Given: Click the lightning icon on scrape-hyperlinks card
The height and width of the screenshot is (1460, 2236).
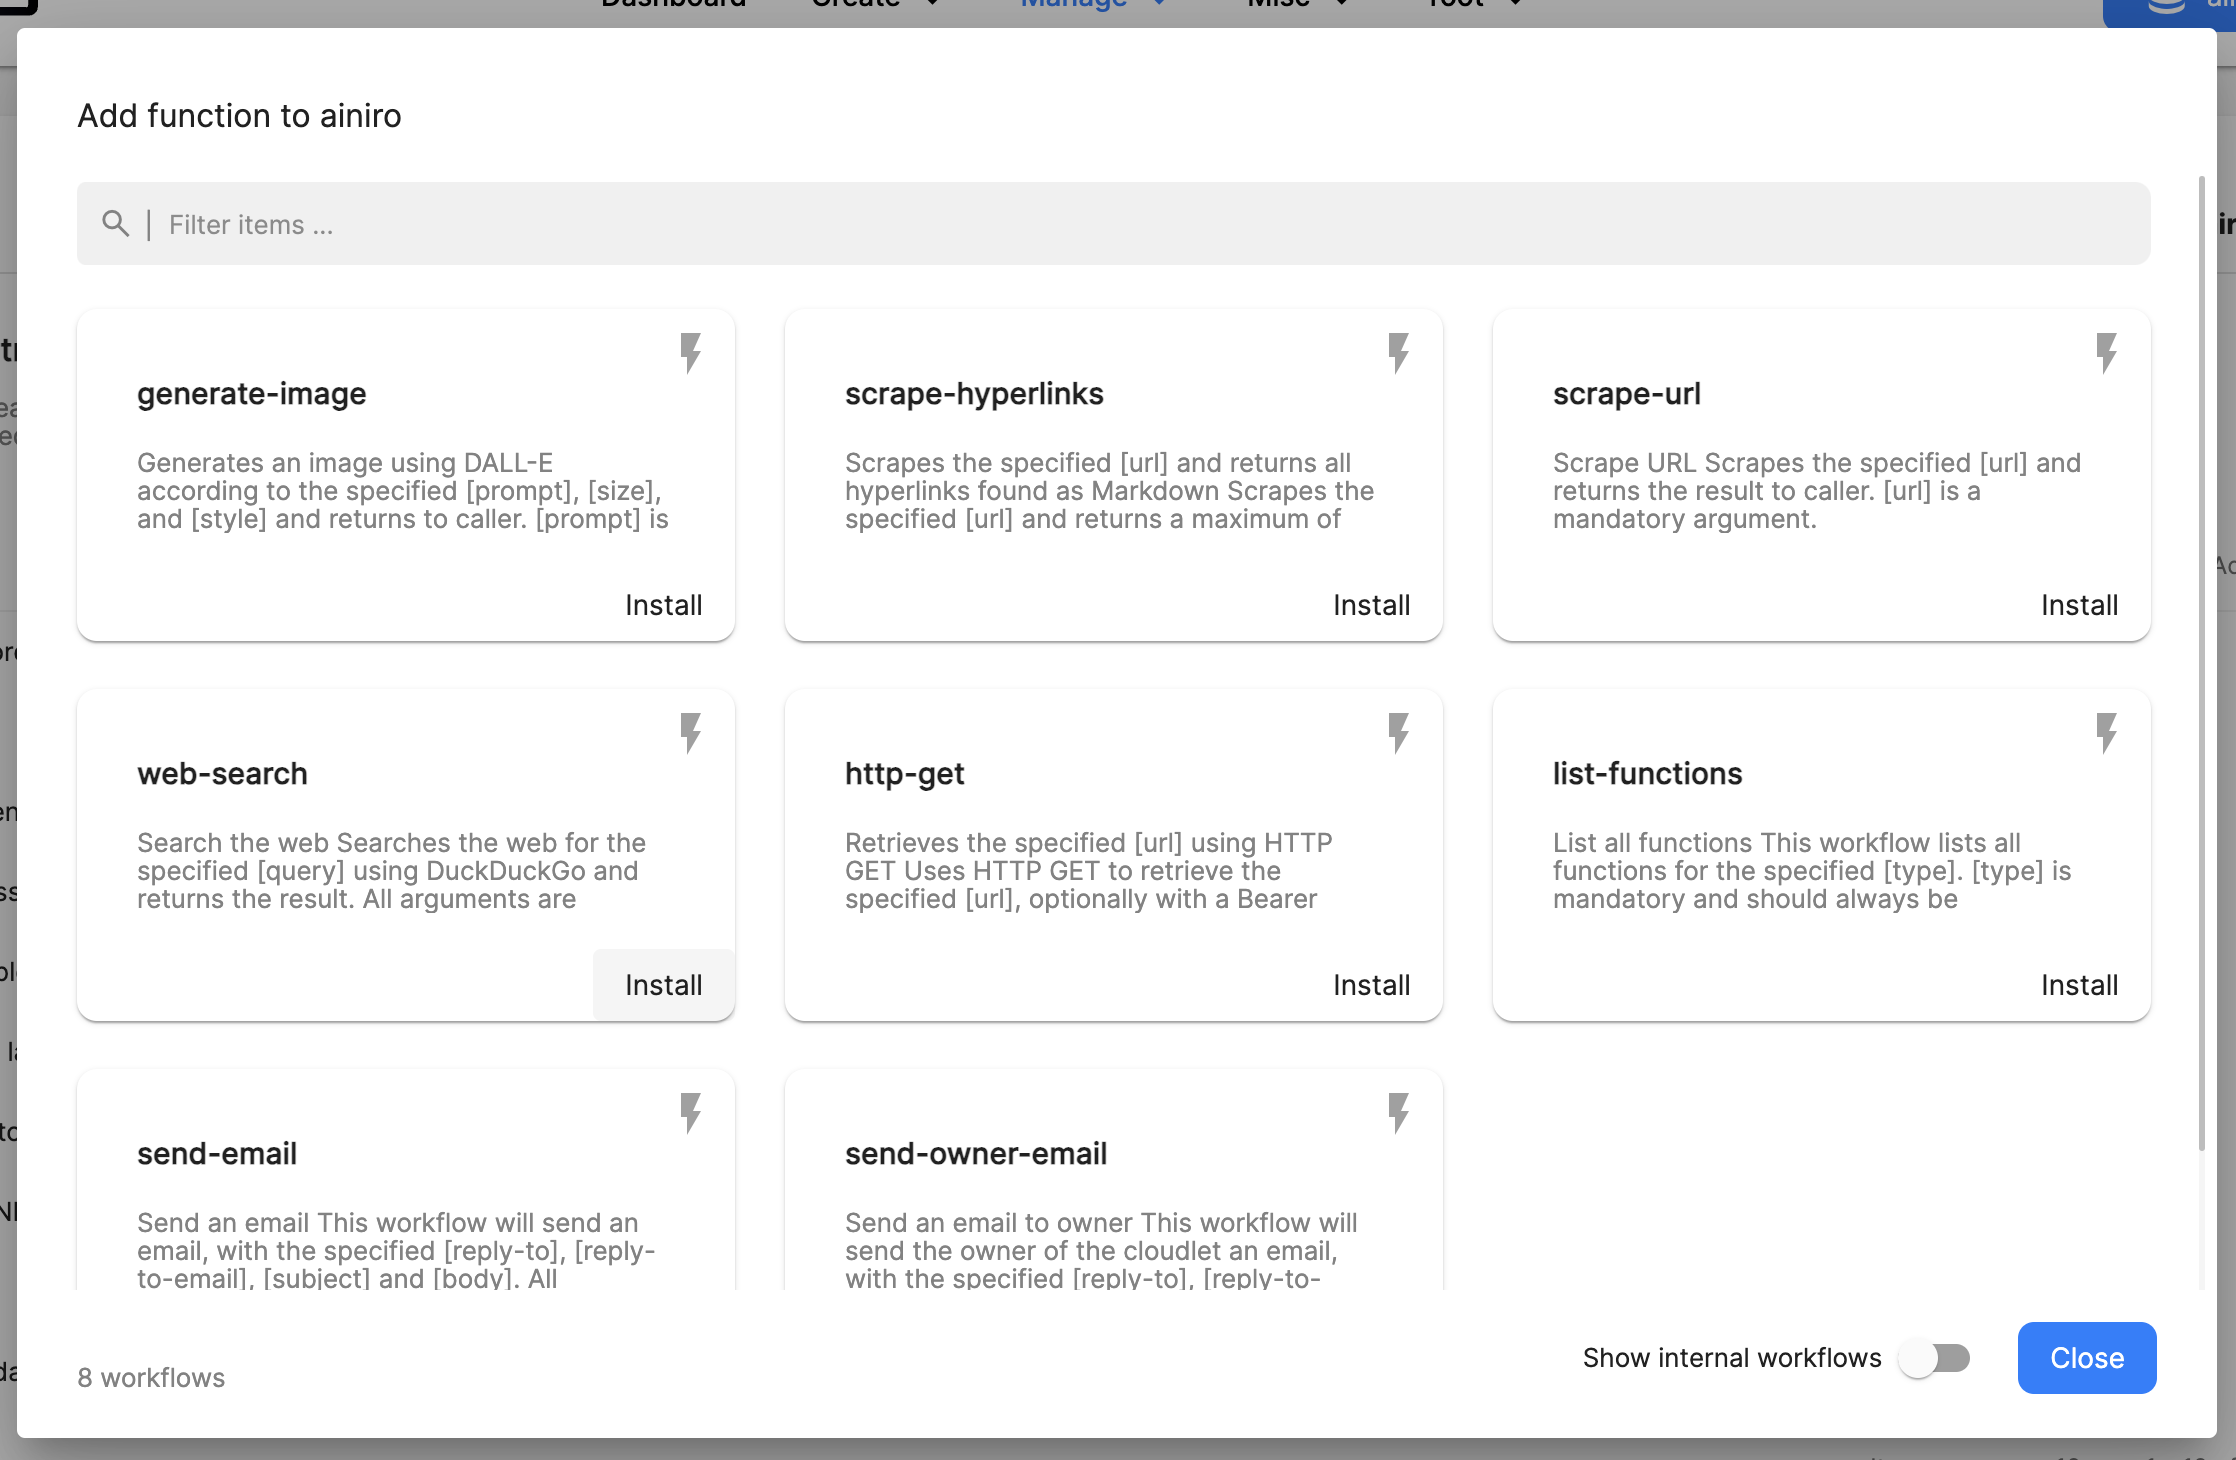Looking at the screenshot, I should point(1399,352).
